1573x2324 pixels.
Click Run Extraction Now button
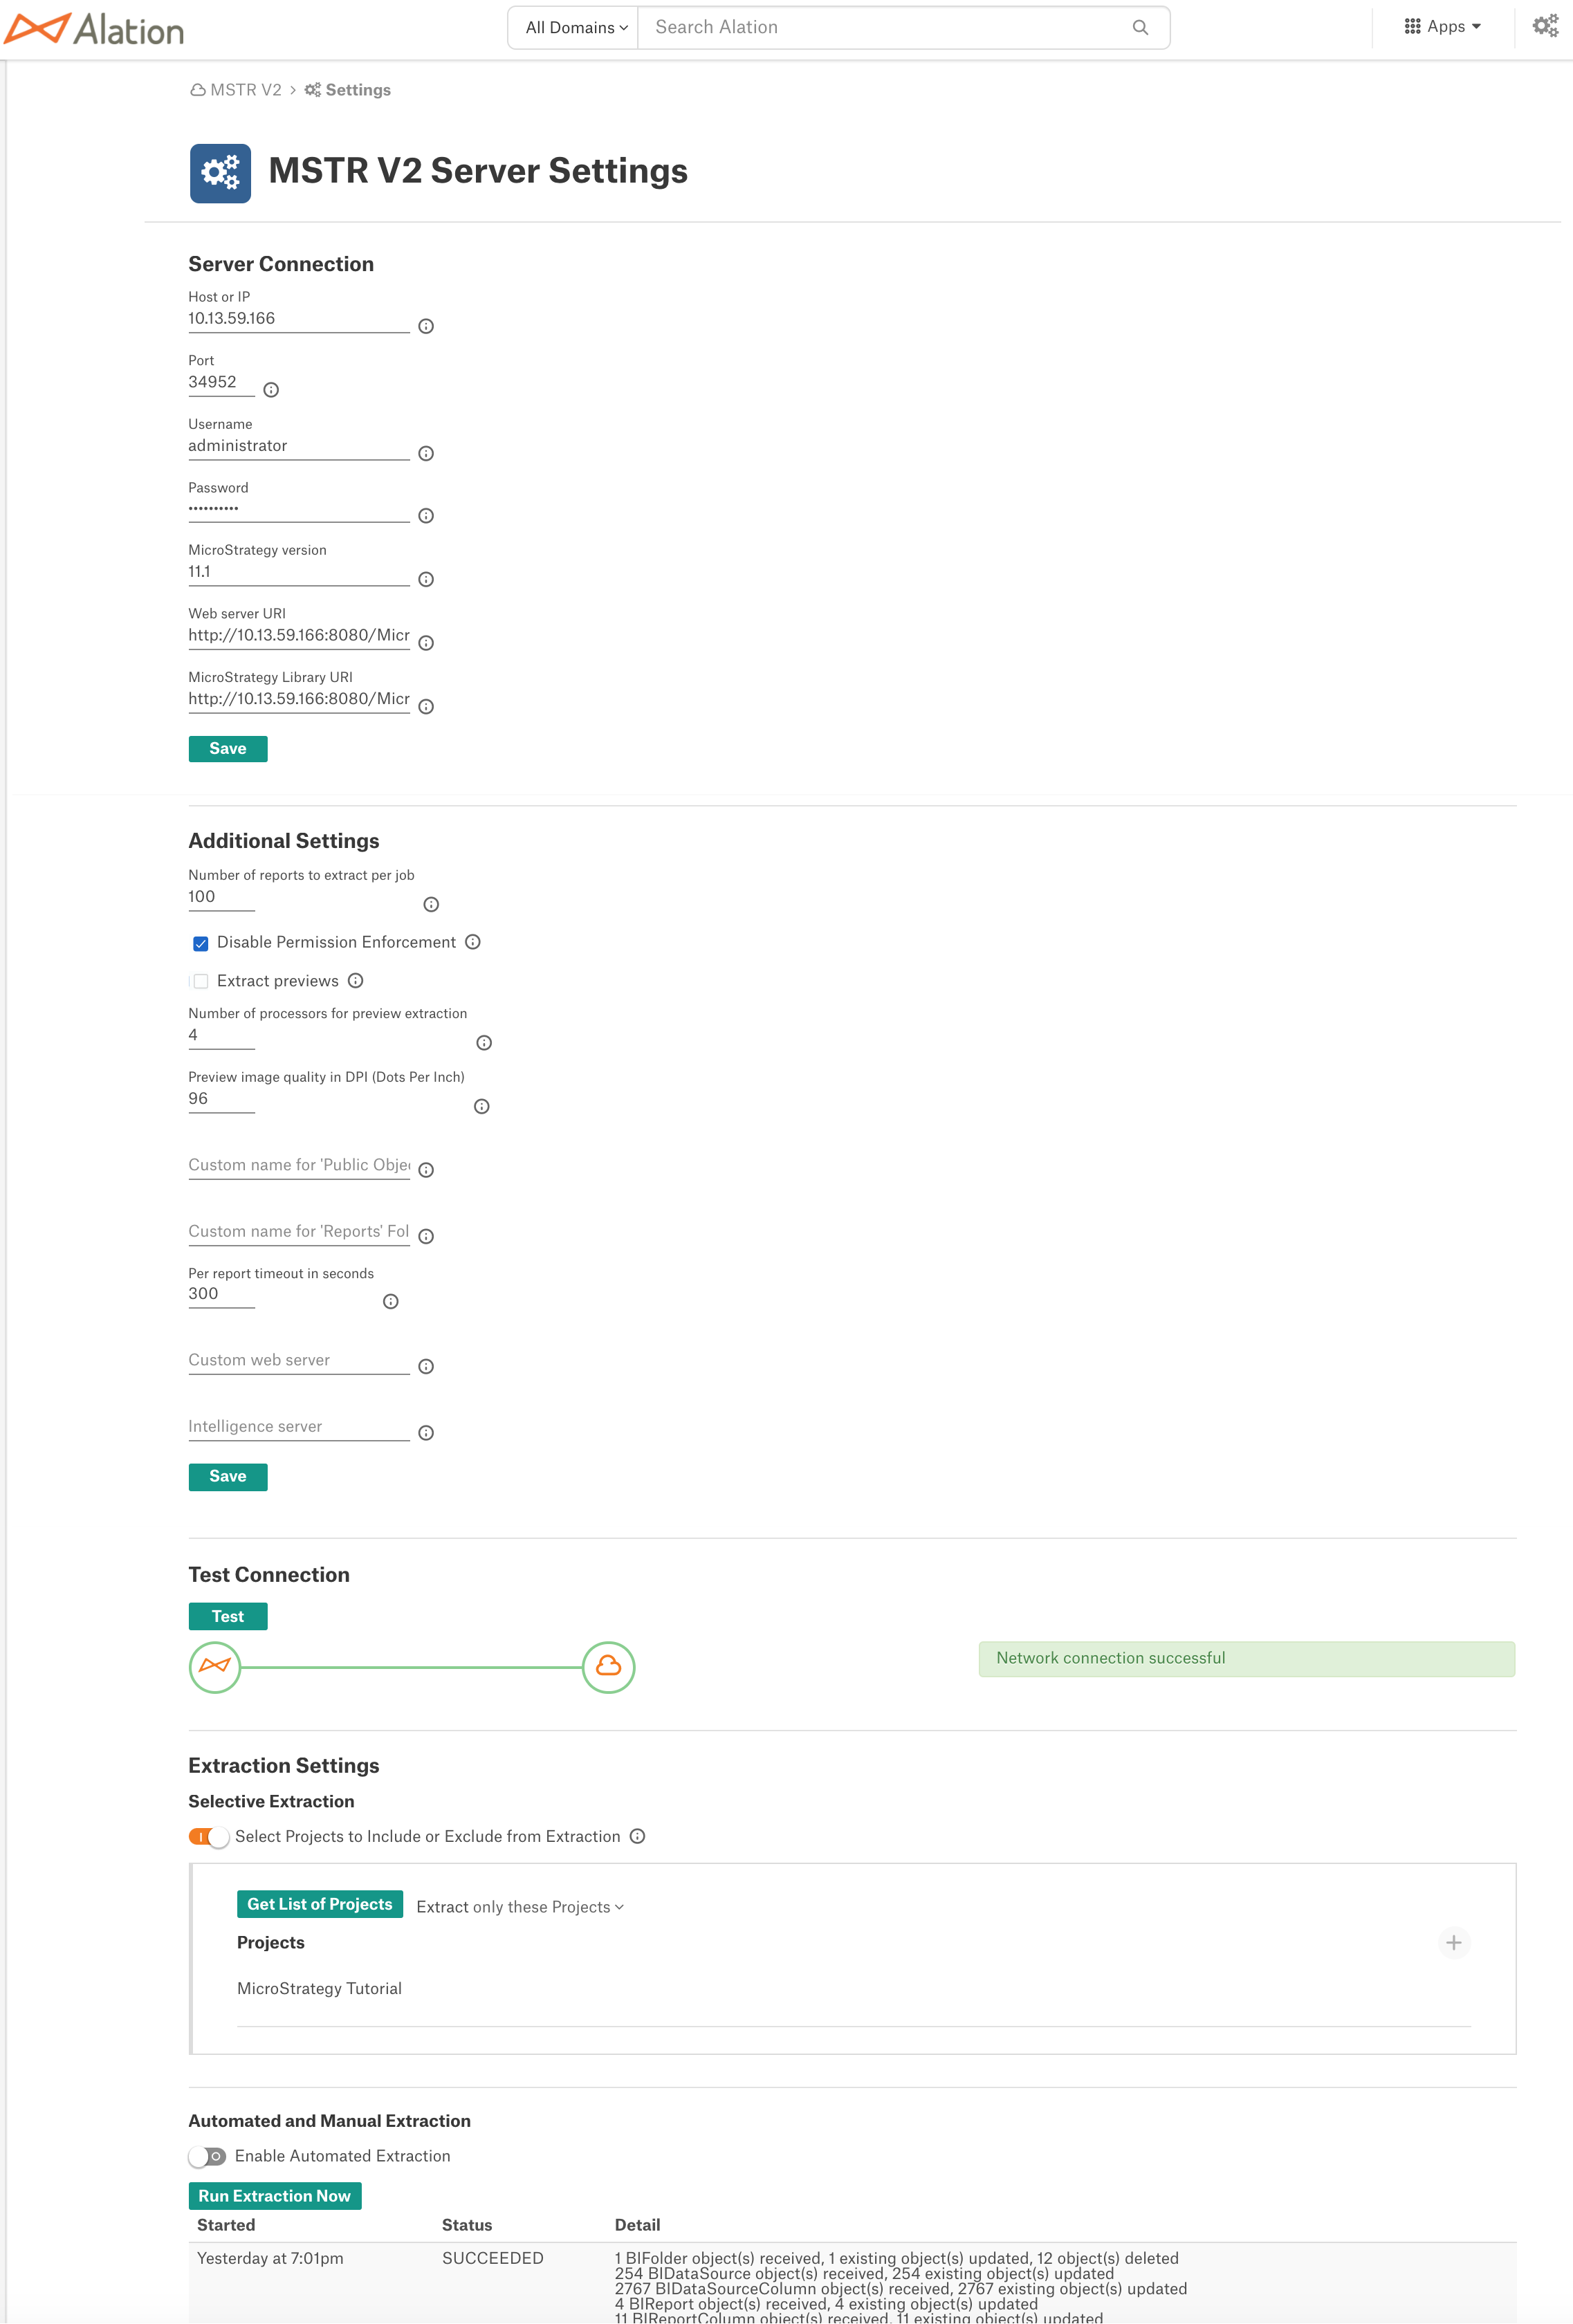click(x=275, y=2196)
